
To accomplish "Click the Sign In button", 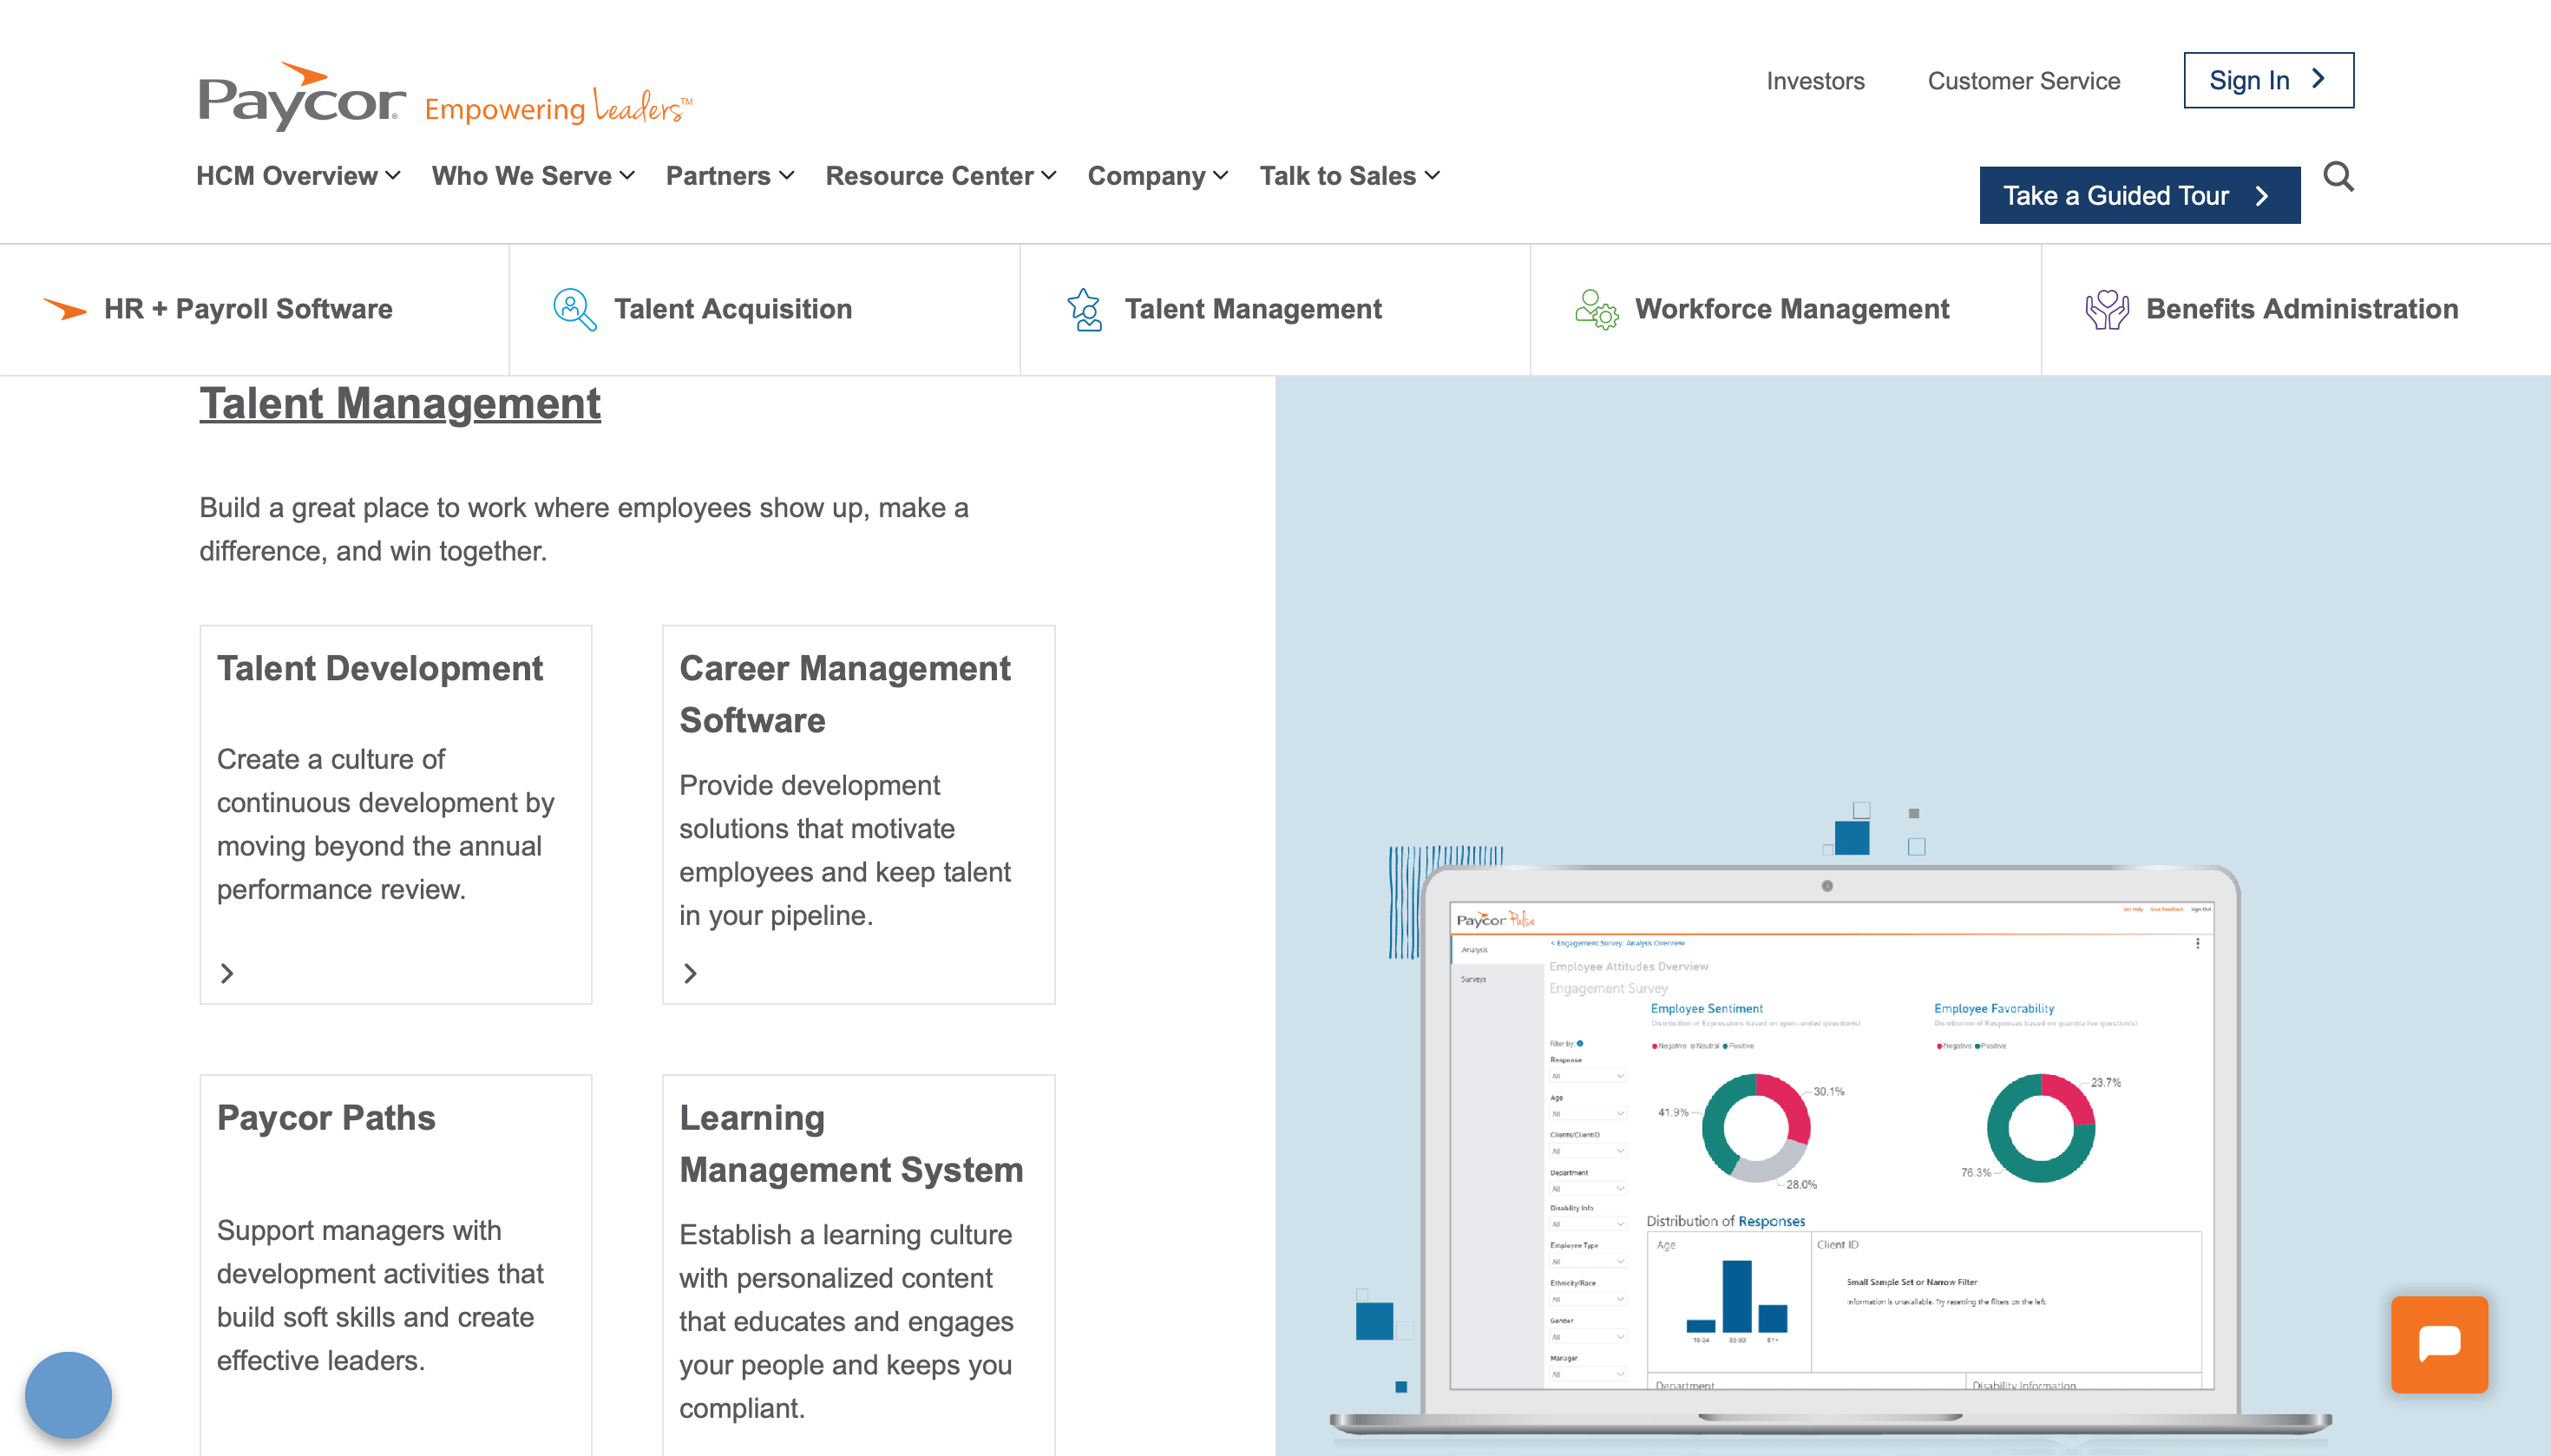I will point(2269,80).
